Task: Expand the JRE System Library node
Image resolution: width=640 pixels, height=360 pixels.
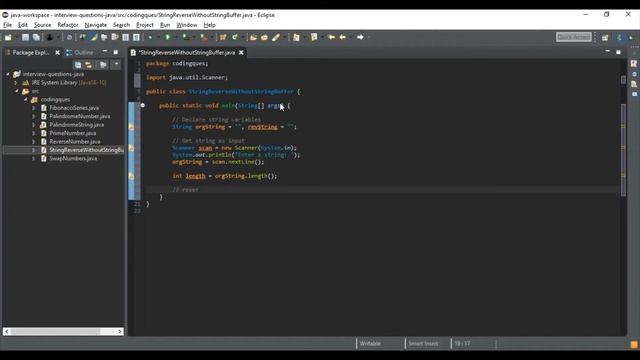Action: tap(16, 82)
